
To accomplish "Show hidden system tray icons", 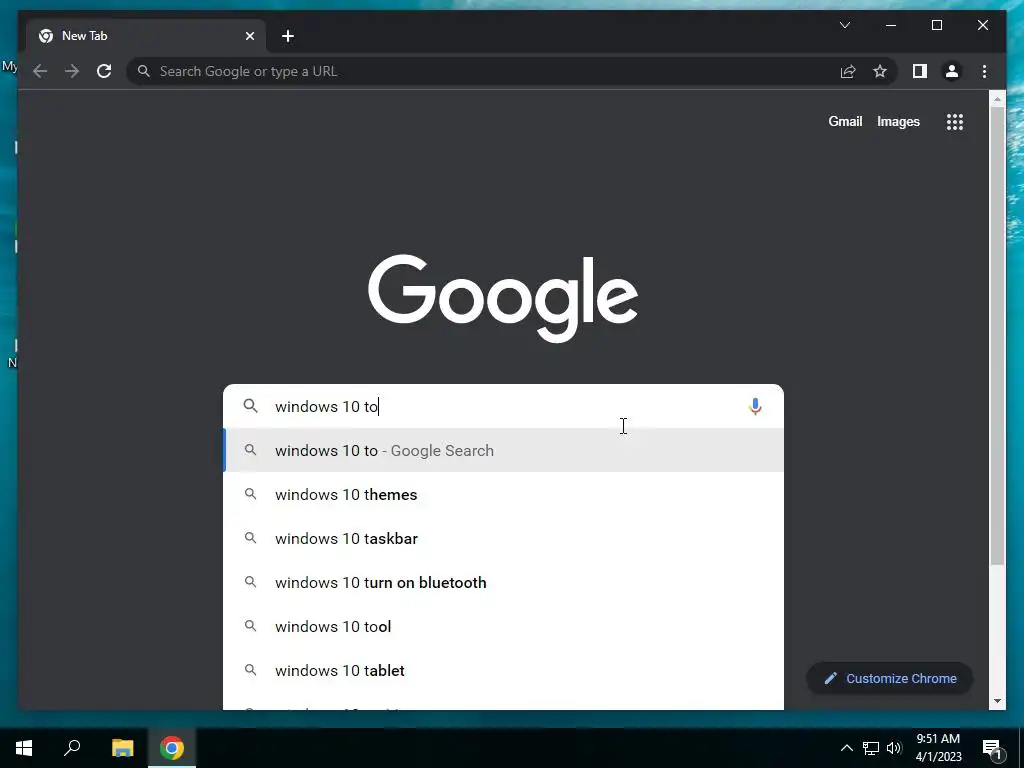I will pos(846,748).
